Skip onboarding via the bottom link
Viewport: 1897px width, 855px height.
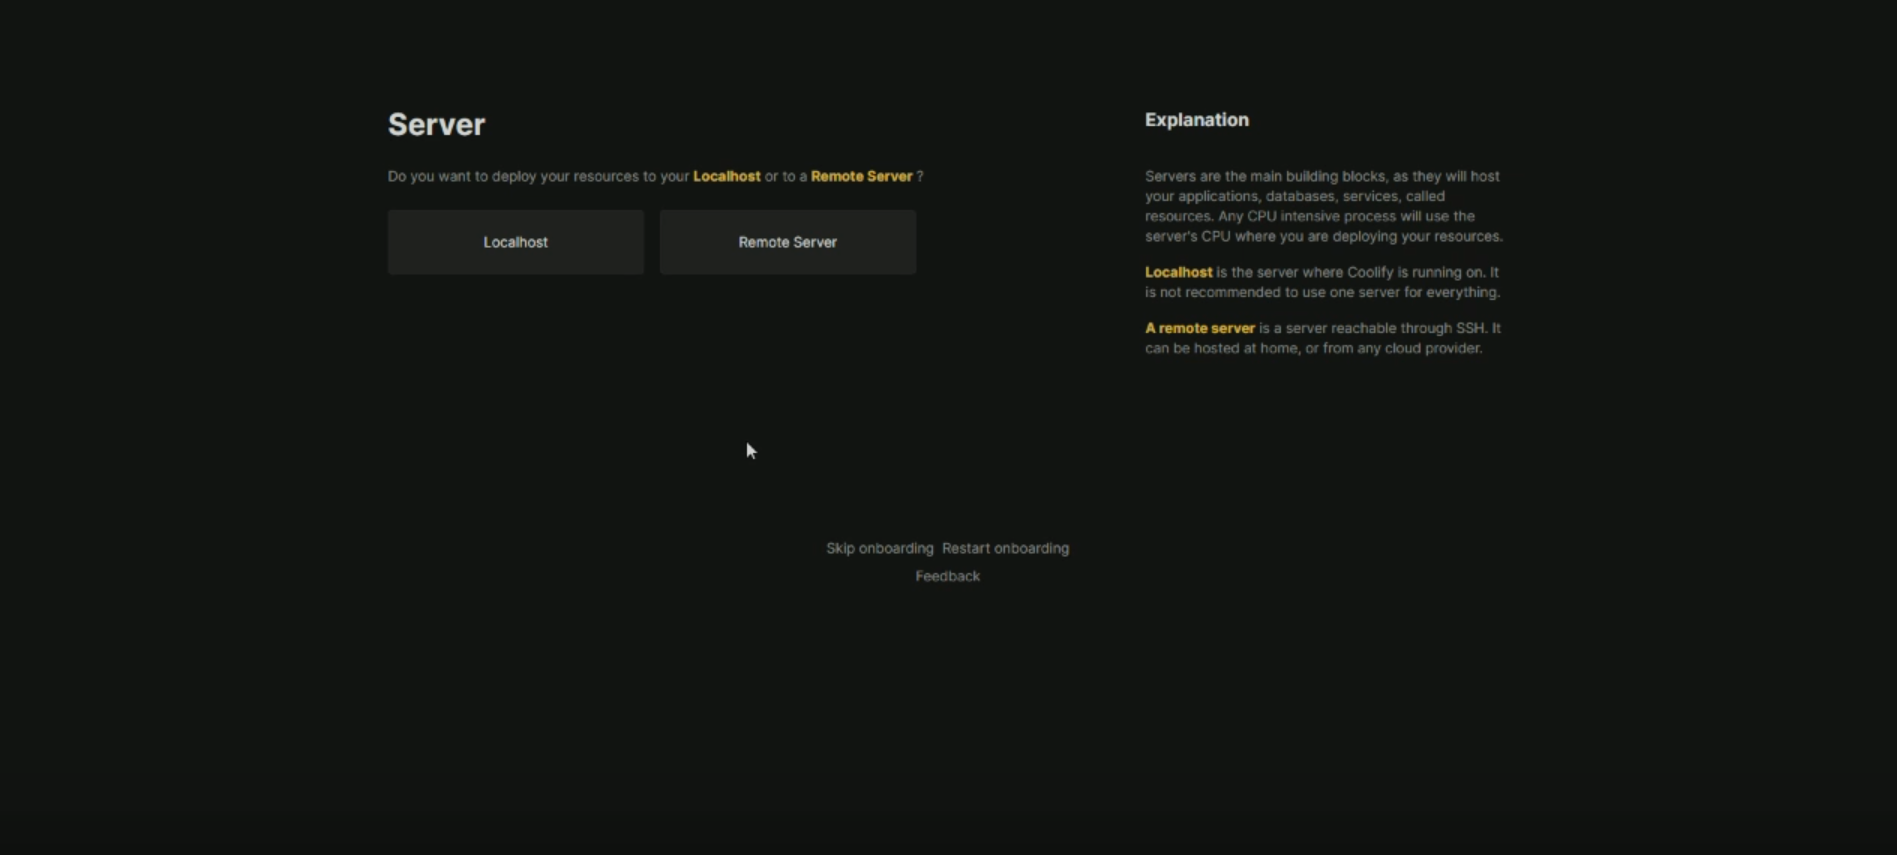(879, 548)
